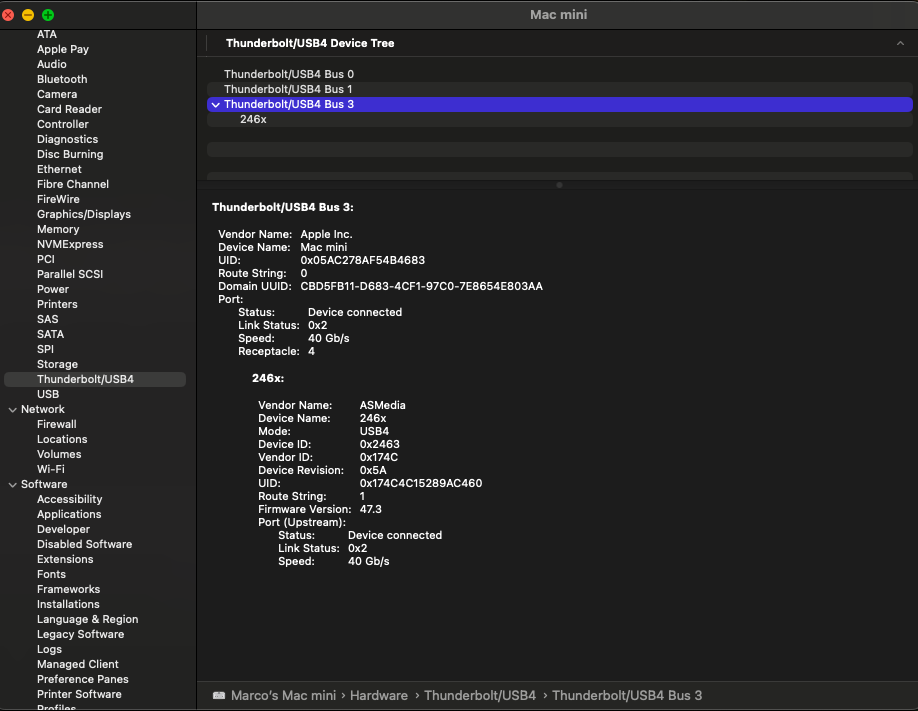This screenshot has width=918, height=711.
Task: Select Audio in the sidebar
Action: 52,64
